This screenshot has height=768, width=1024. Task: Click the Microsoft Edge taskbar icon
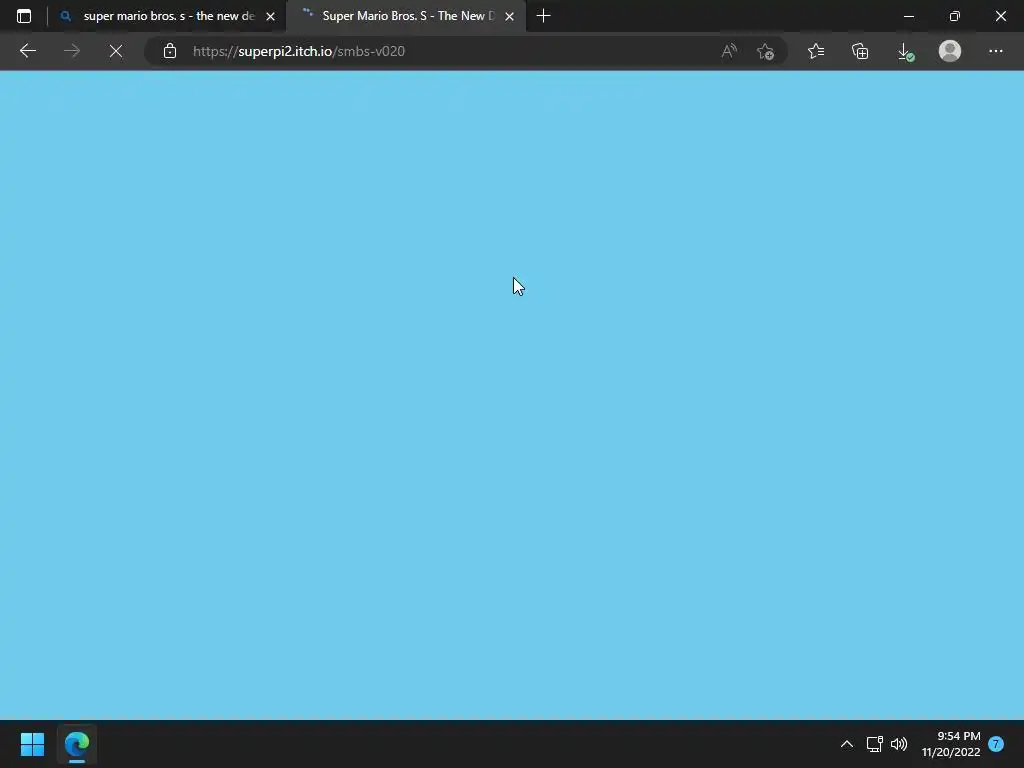76,744
